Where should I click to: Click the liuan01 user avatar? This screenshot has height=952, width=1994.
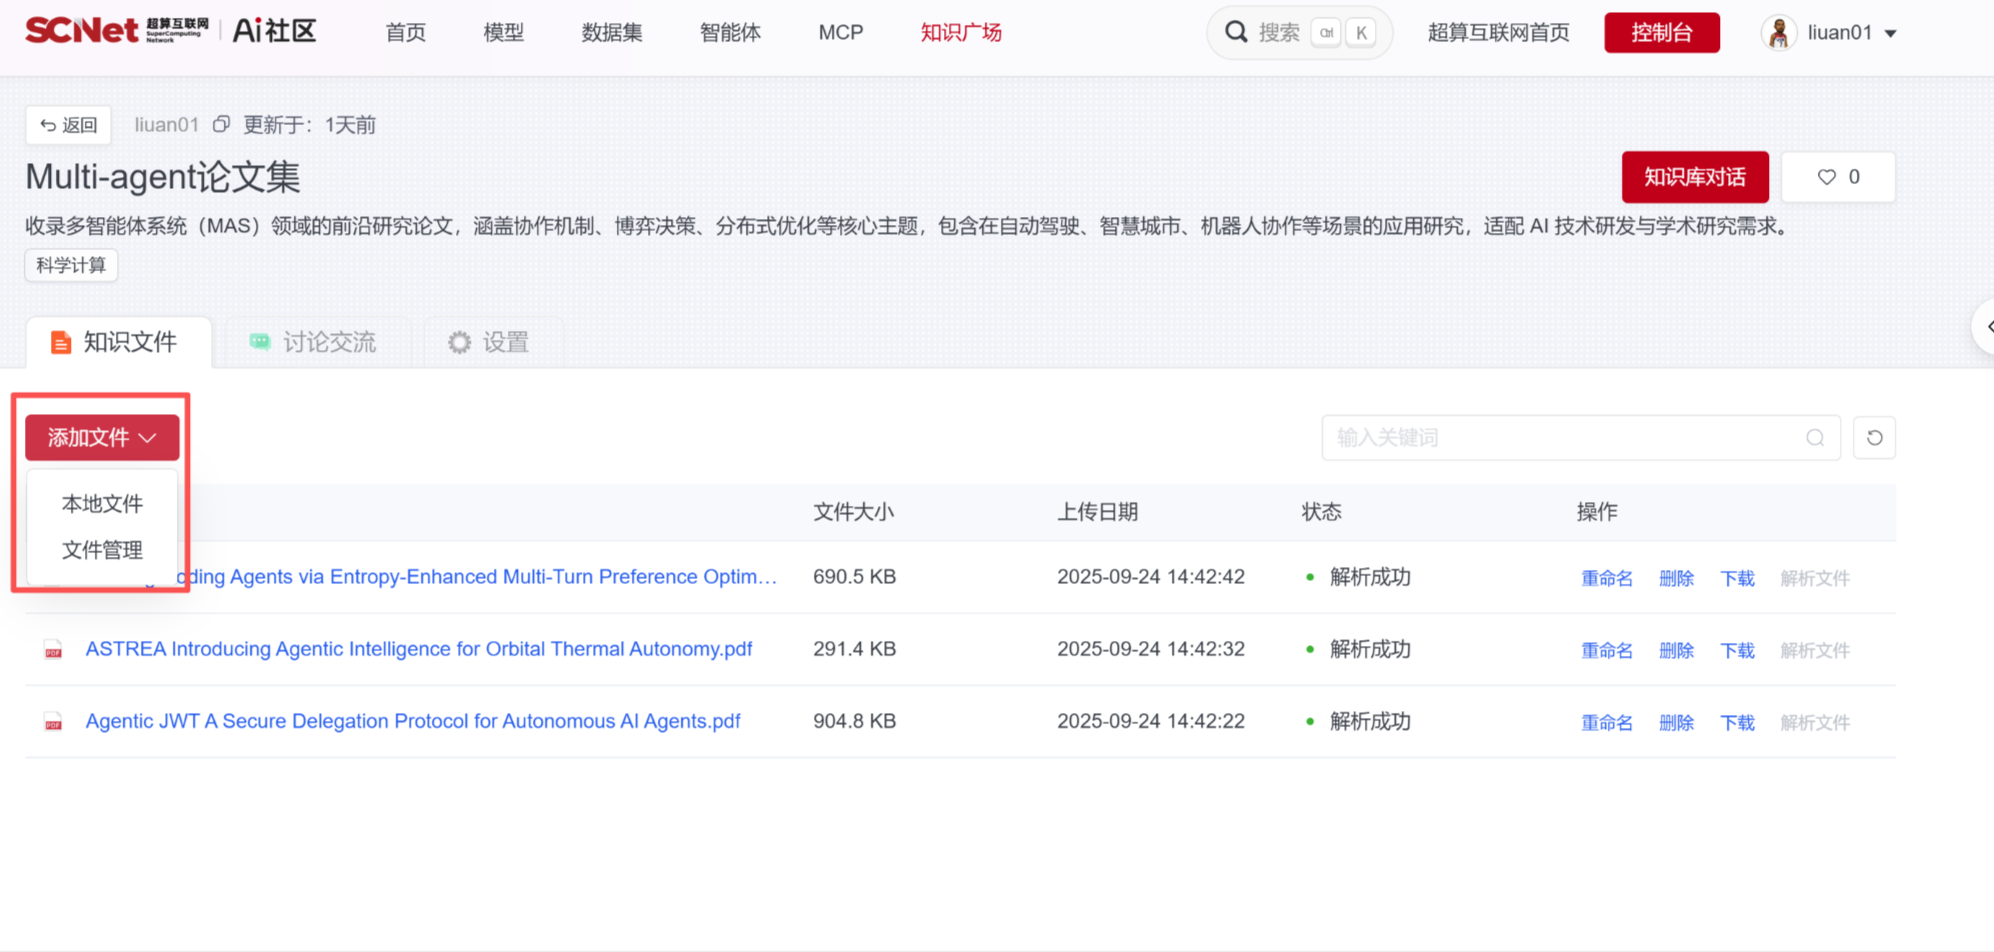pos(1778,33)
